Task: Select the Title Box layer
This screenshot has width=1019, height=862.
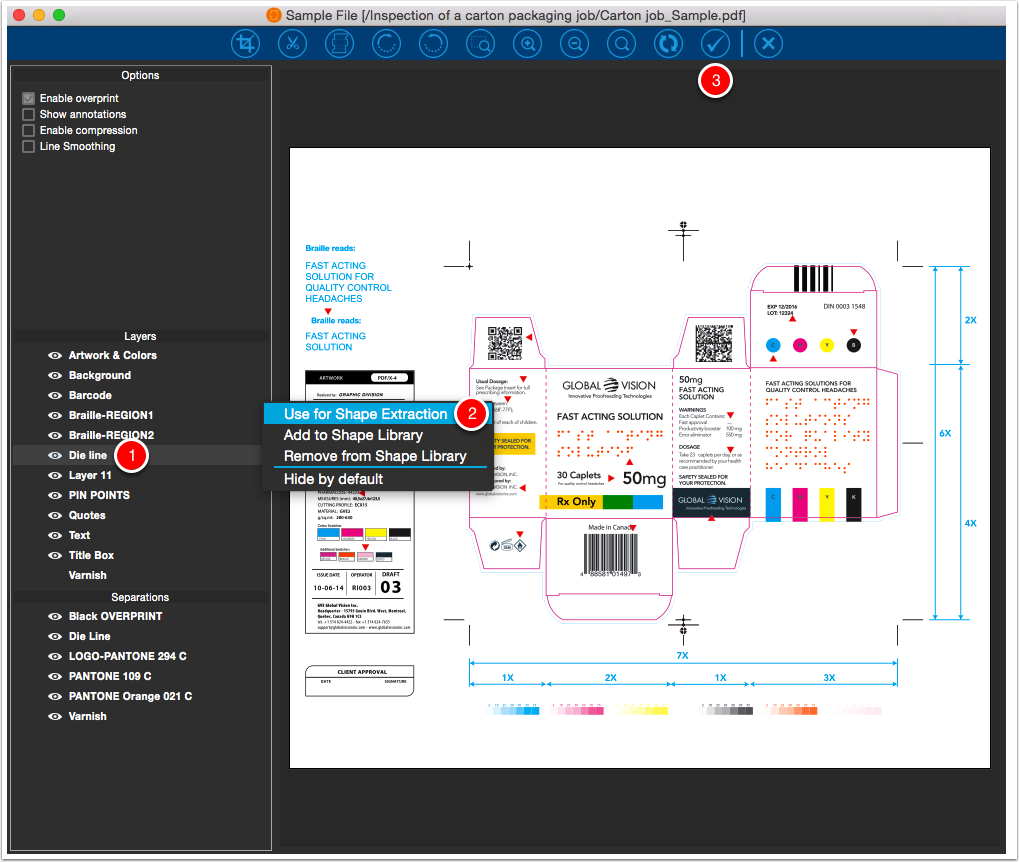Action: coord(91,555)
